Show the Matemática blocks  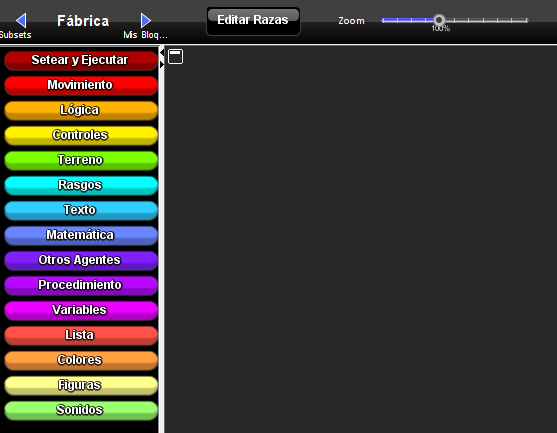[81, 235]
